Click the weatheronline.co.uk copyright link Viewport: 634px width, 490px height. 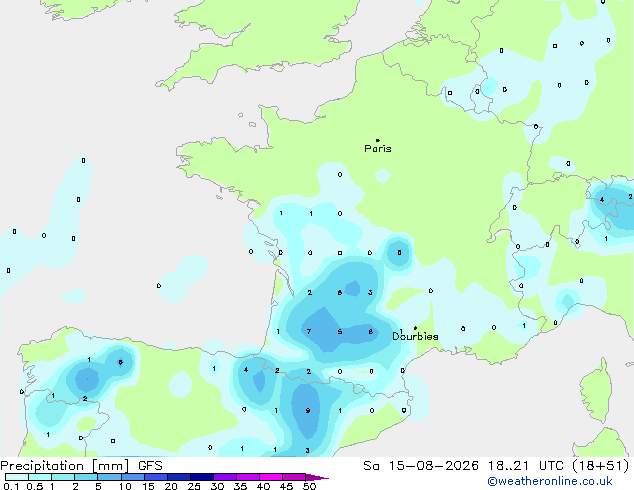[550, 481]
